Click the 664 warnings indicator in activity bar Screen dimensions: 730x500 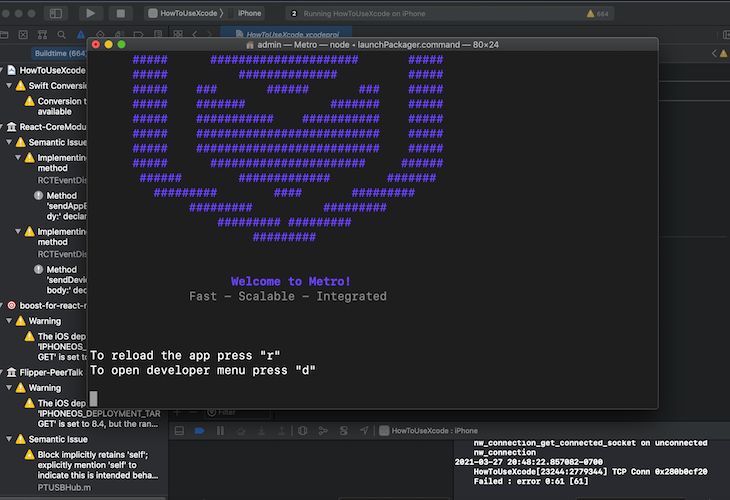pyautogui.click(x=598, y=14)
